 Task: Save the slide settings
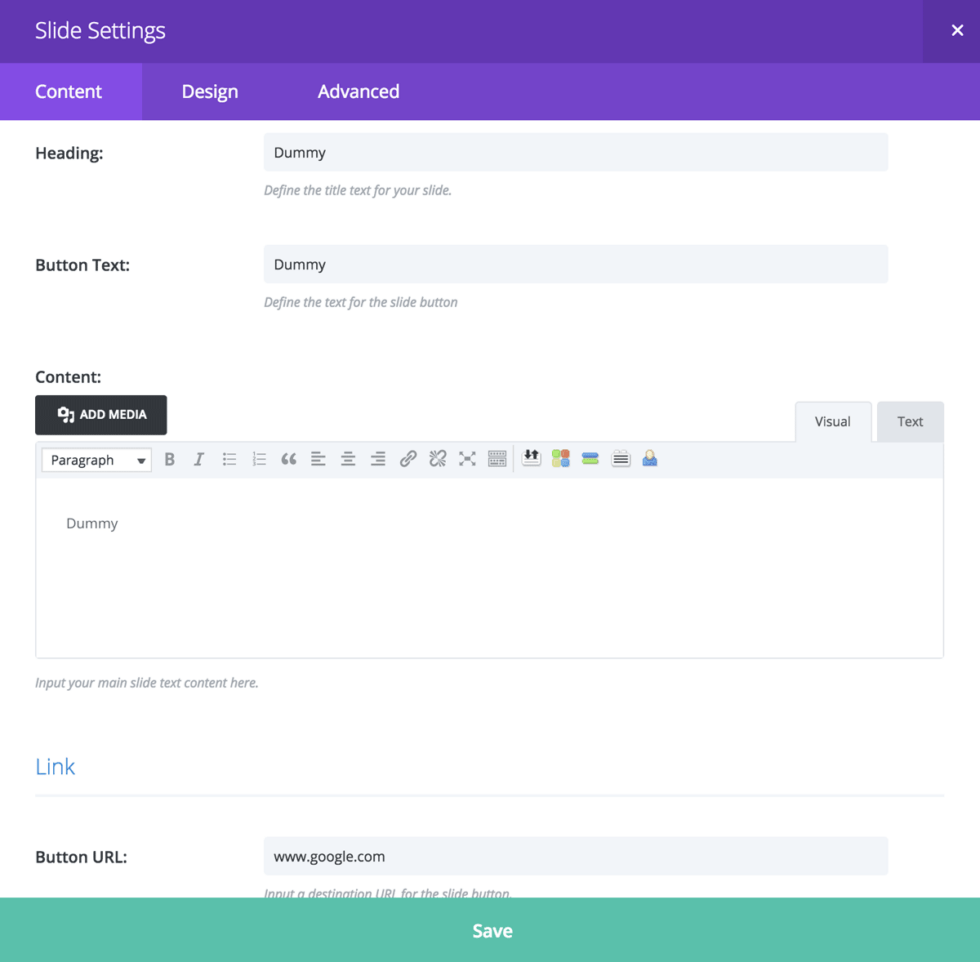click(x=490, y=930)
